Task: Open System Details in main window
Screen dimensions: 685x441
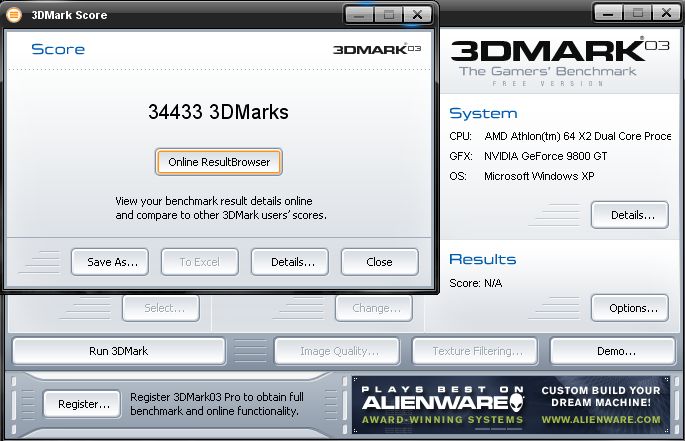Action: point(630,215)
